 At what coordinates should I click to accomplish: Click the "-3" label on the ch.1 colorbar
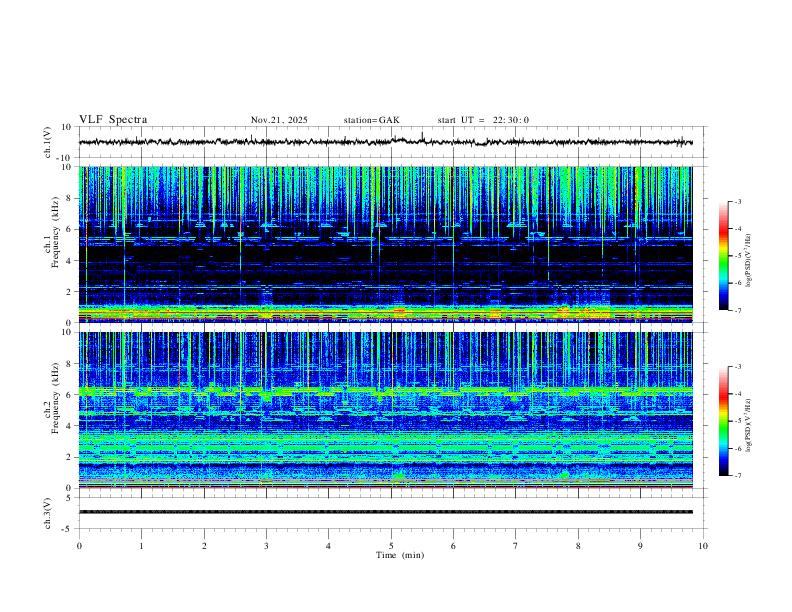[737, 202]
